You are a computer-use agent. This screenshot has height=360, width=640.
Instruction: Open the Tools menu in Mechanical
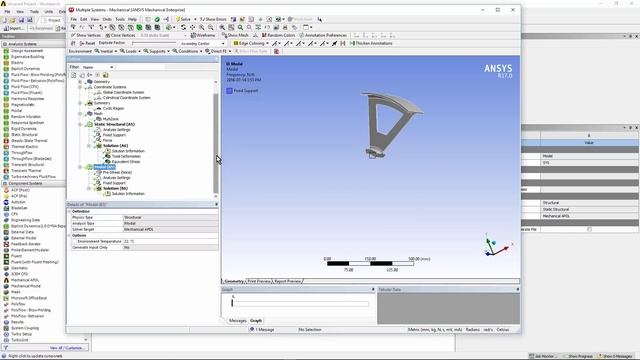click(120, 19)
